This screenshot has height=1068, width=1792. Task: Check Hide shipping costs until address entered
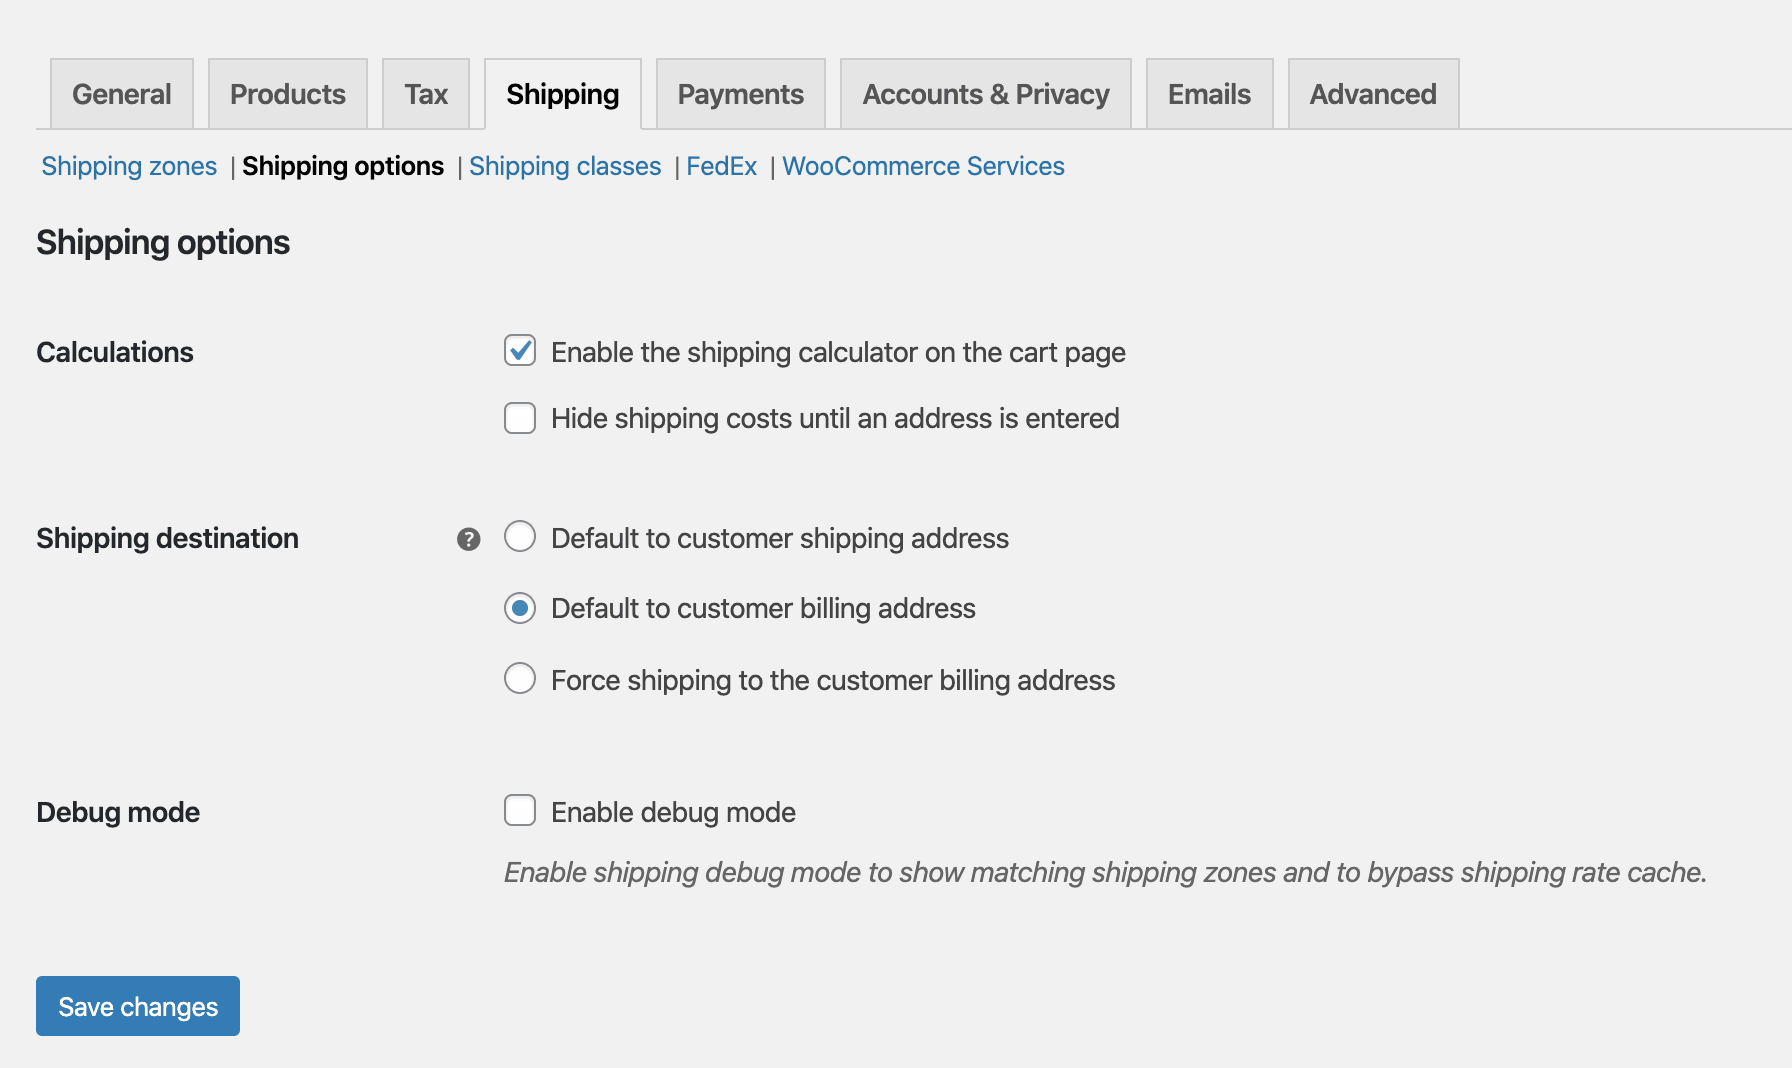[x=520, y=418]
